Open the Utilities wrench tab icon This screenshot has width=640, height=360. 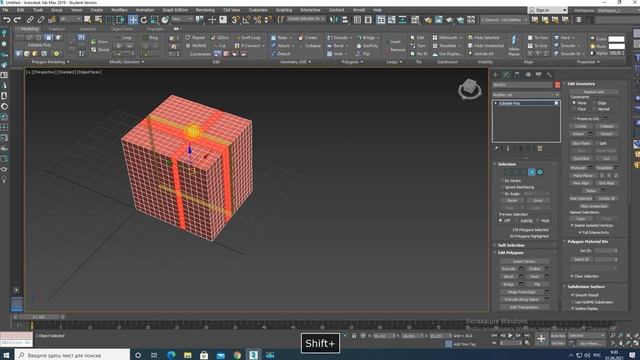(x=549, y=75)
